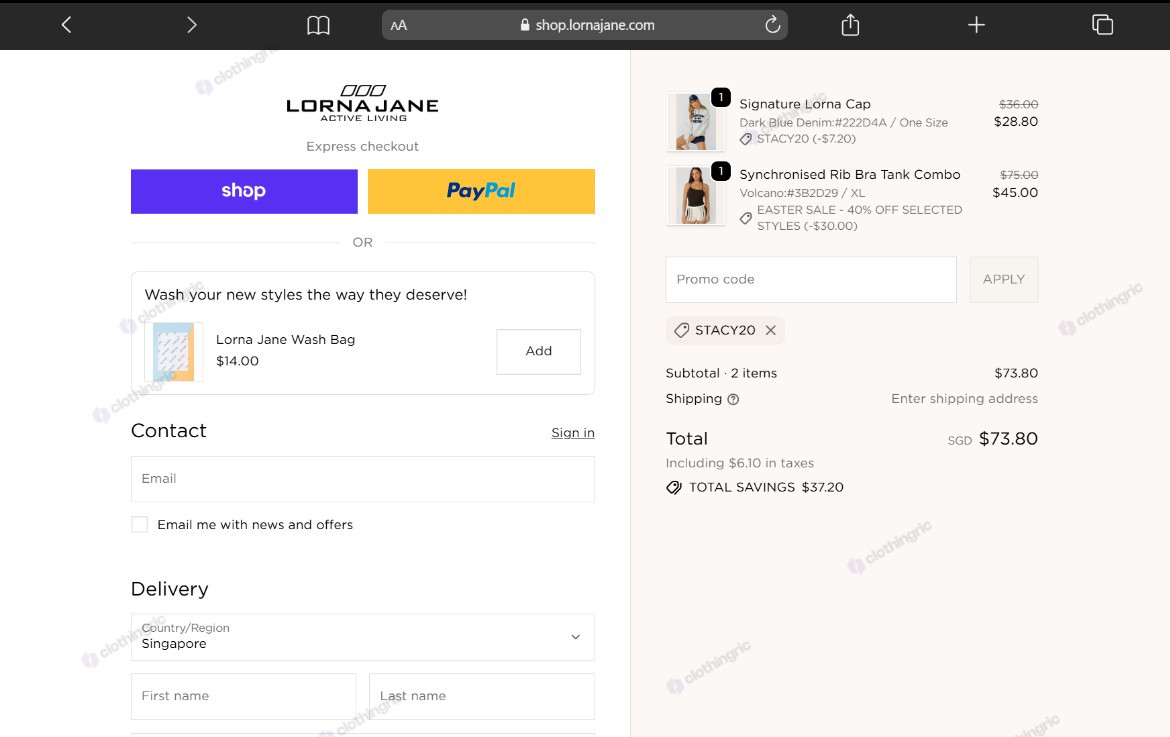Click the struck-through $36.00 cap price
The width and height of the screenshot is (1170, 737).
coord(1019,104)
